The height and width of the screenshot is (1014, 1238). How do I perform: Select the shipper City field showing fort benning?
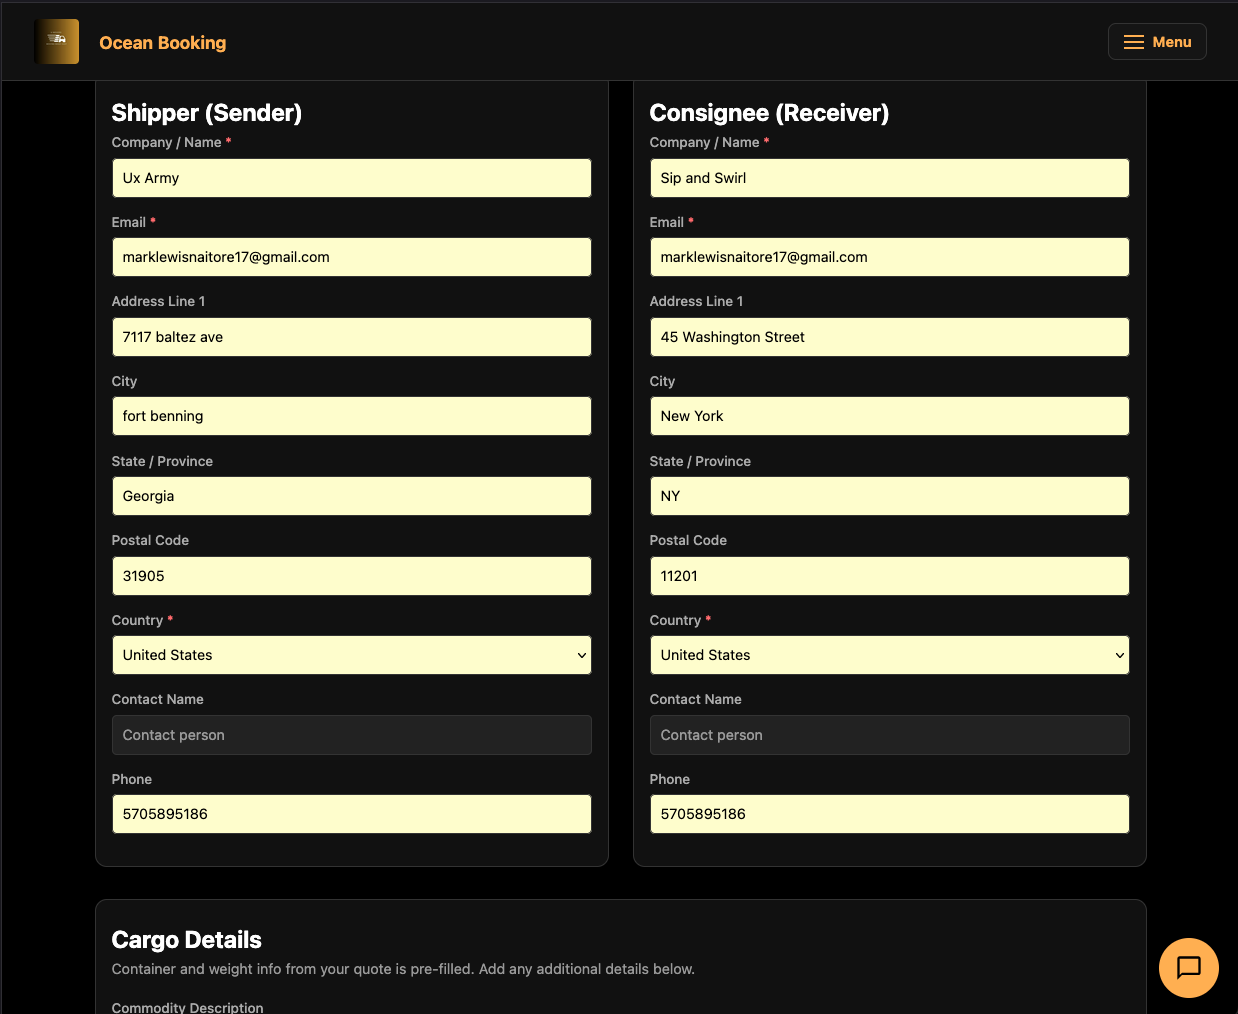point(351,416)
